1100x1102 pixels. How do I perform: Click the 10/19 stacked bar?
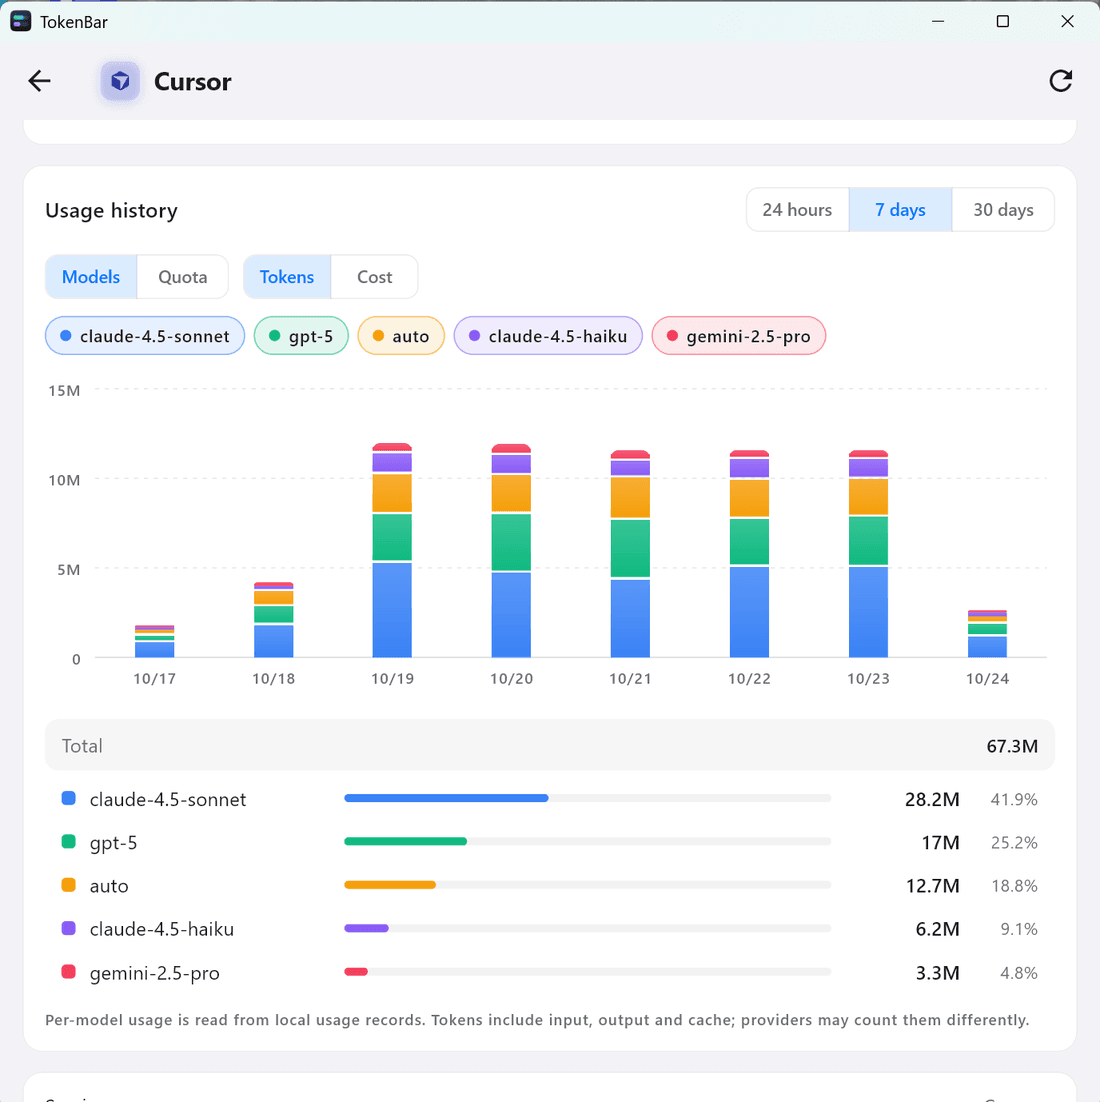[392, 550]
